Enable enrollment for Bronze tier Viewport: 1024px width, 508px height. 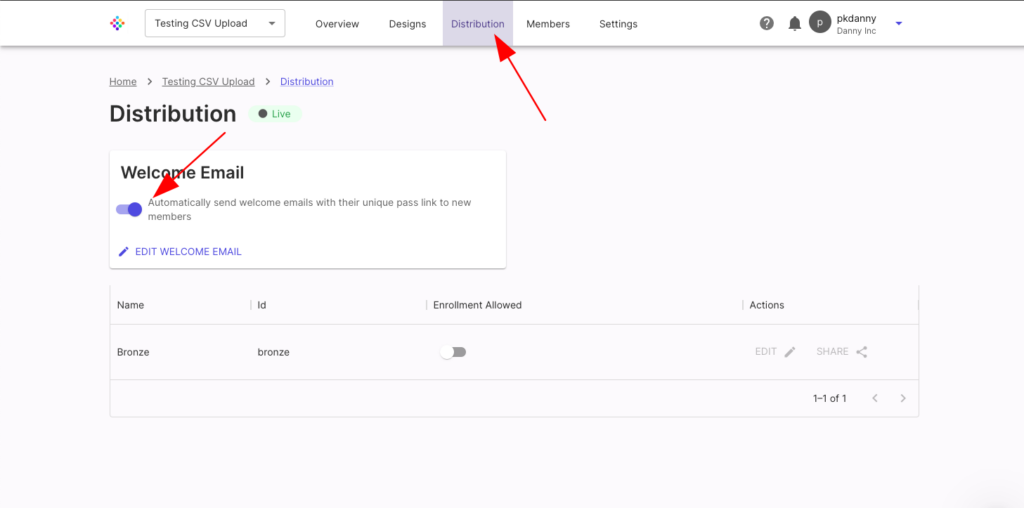pyautogui.click(x=453, y=352)
